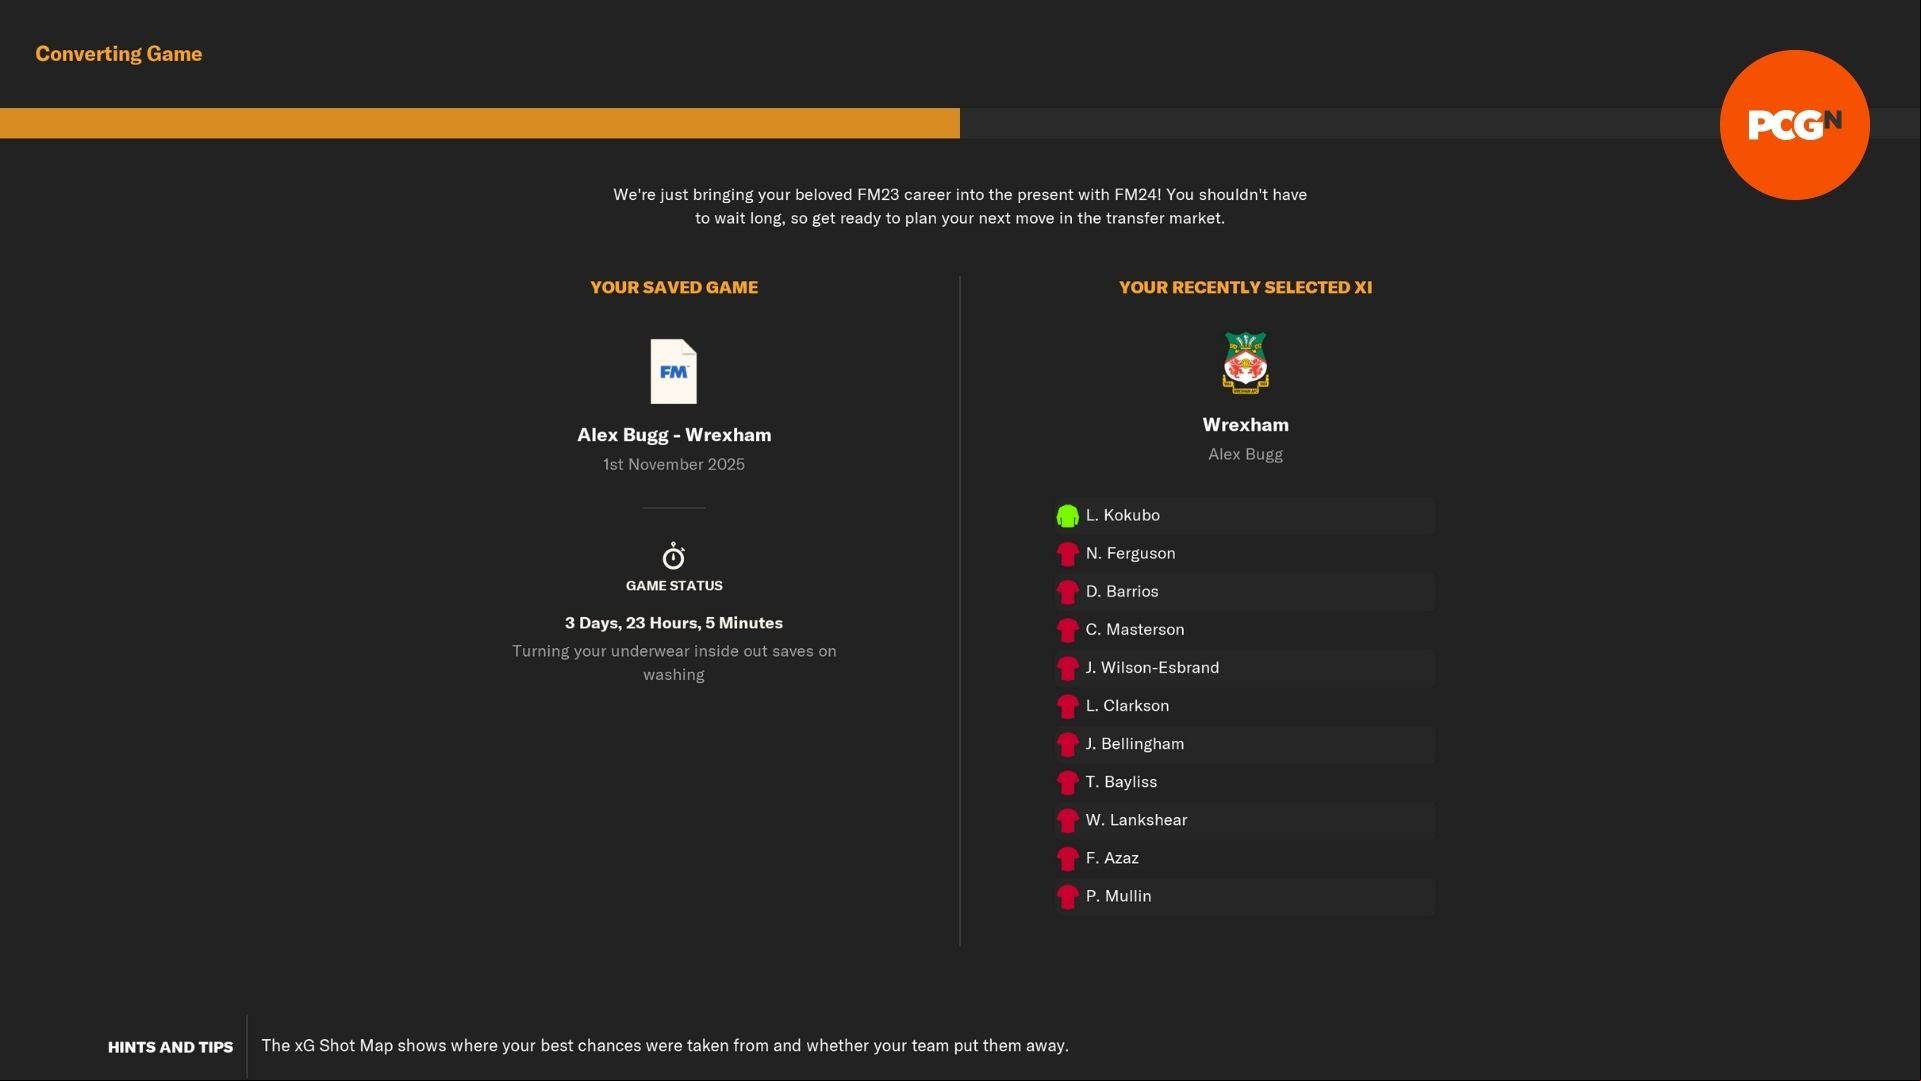Screen dimensions: 1921x1081
Task: Click the Wrexham club crest
Action: point(1245,362)
